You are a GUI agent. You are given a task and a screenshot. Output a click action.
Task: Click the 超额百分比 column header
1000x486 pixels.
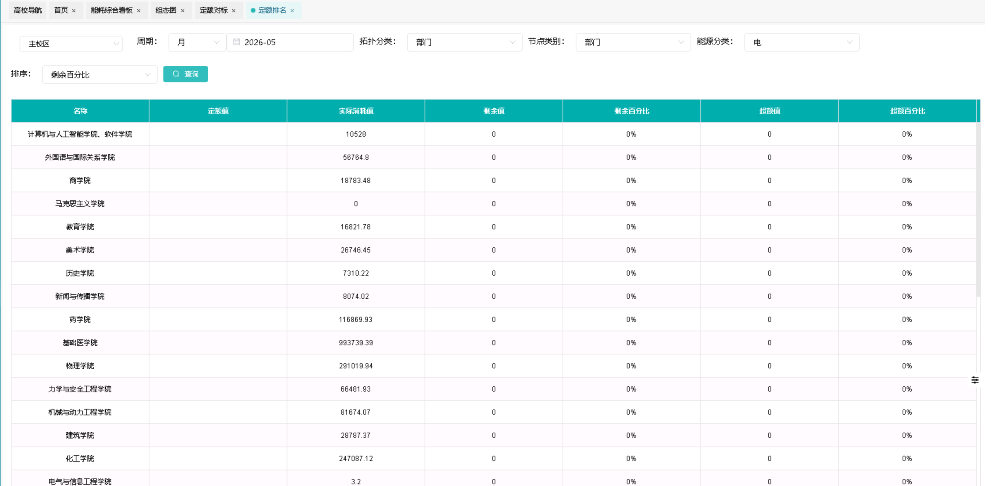point(907,111)
